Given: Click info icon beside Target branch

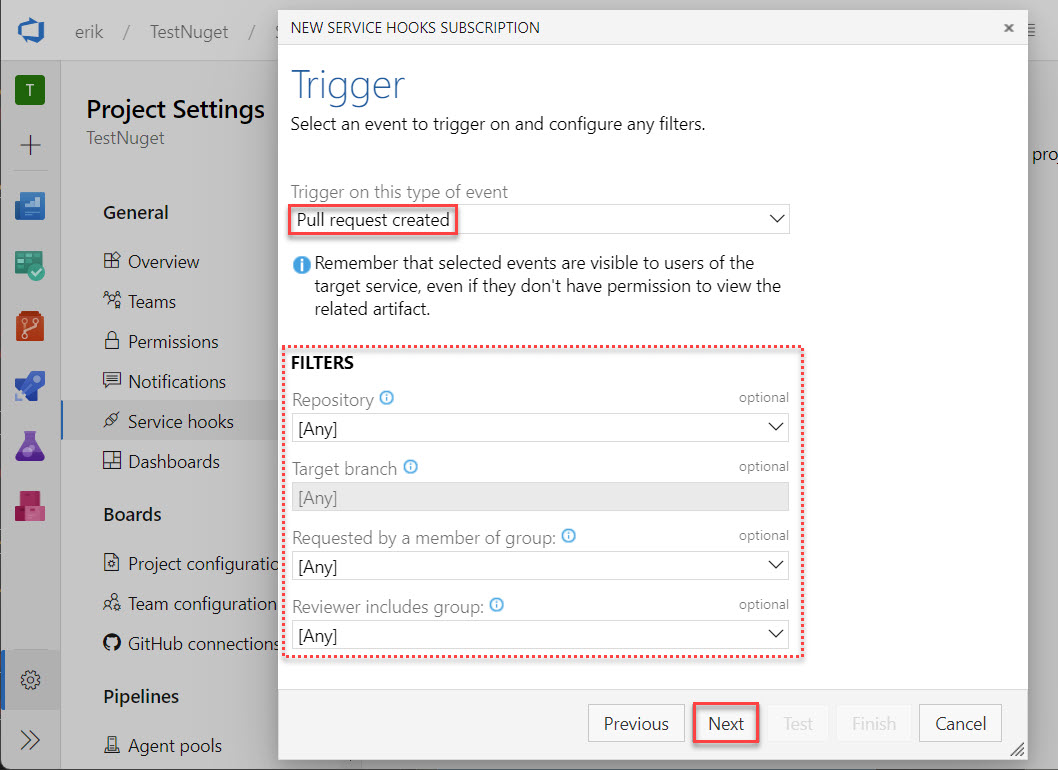Looking at the screenshot, I should click(x=410, y=466).
